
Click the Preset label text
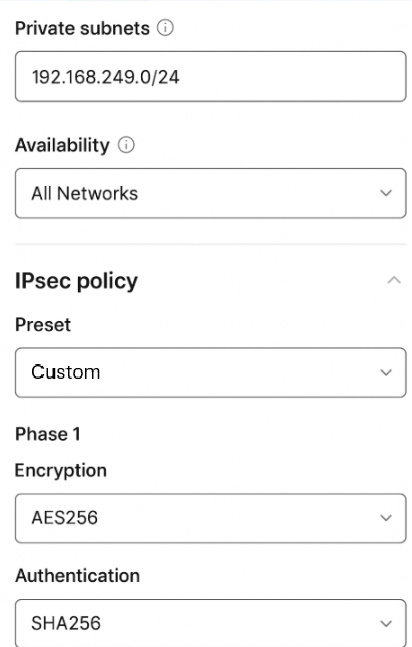[43, 325]
